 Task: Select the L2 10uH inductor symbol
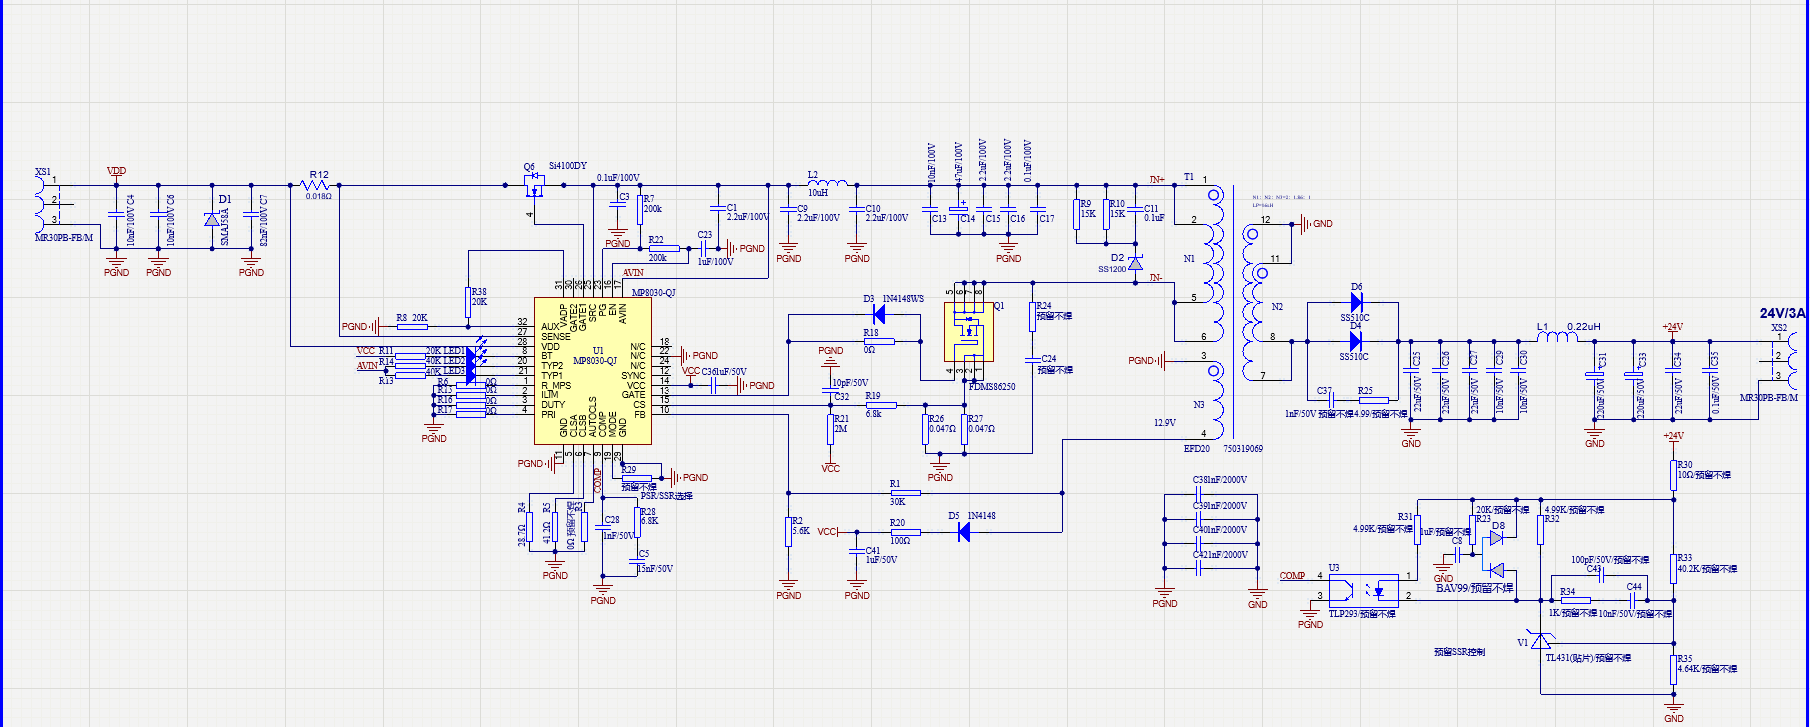click(x=828, y=184)
